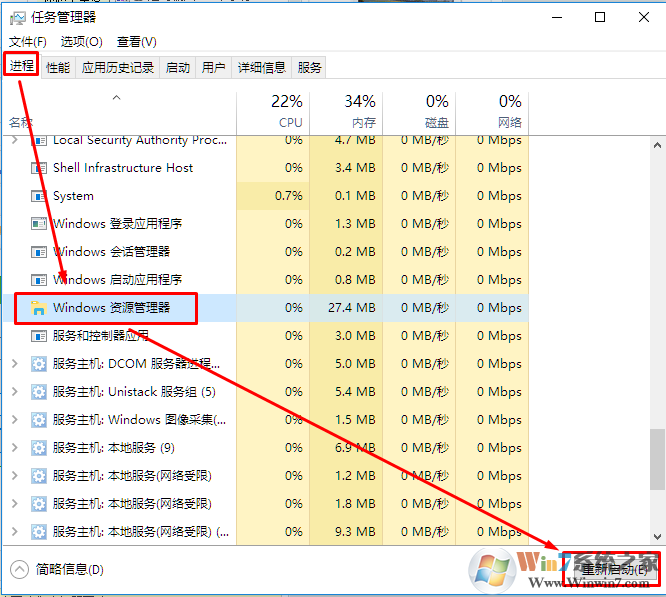Screen dimensions: 666x597
Task: Open the 查看(V) menu
Action: [137, 42]
